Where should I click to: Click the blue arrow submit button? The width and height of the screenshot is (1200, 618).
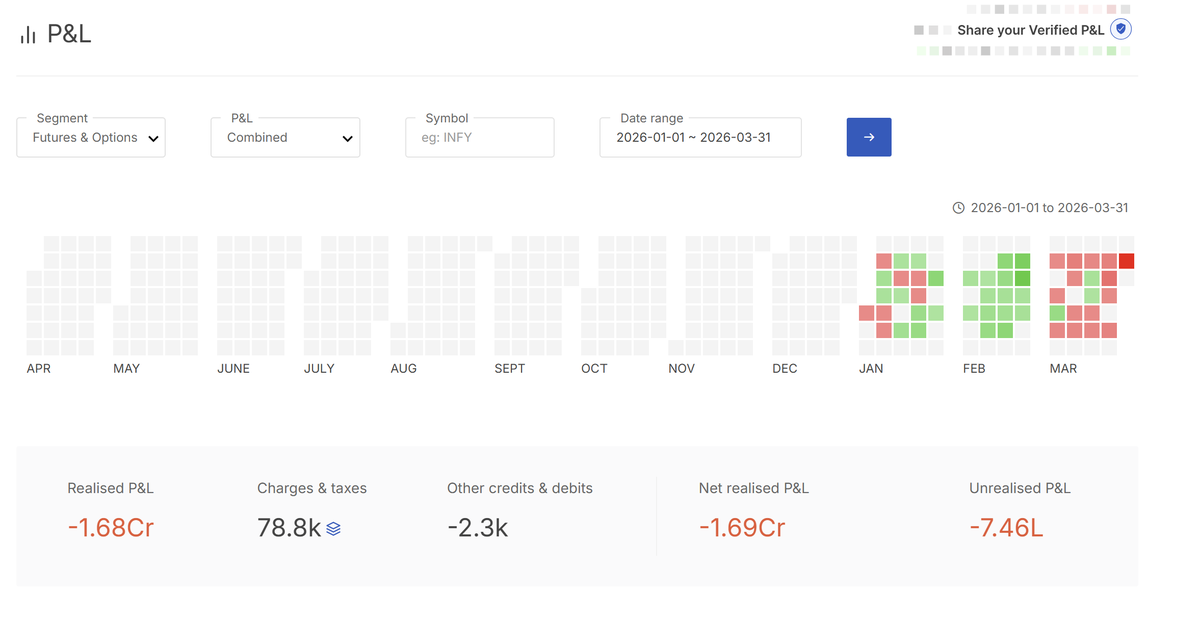point(869,137)
